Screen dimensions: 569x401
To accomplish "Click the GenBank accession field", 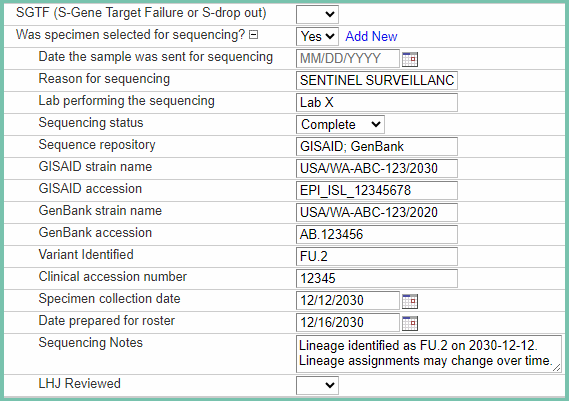I will click(377, 234).
